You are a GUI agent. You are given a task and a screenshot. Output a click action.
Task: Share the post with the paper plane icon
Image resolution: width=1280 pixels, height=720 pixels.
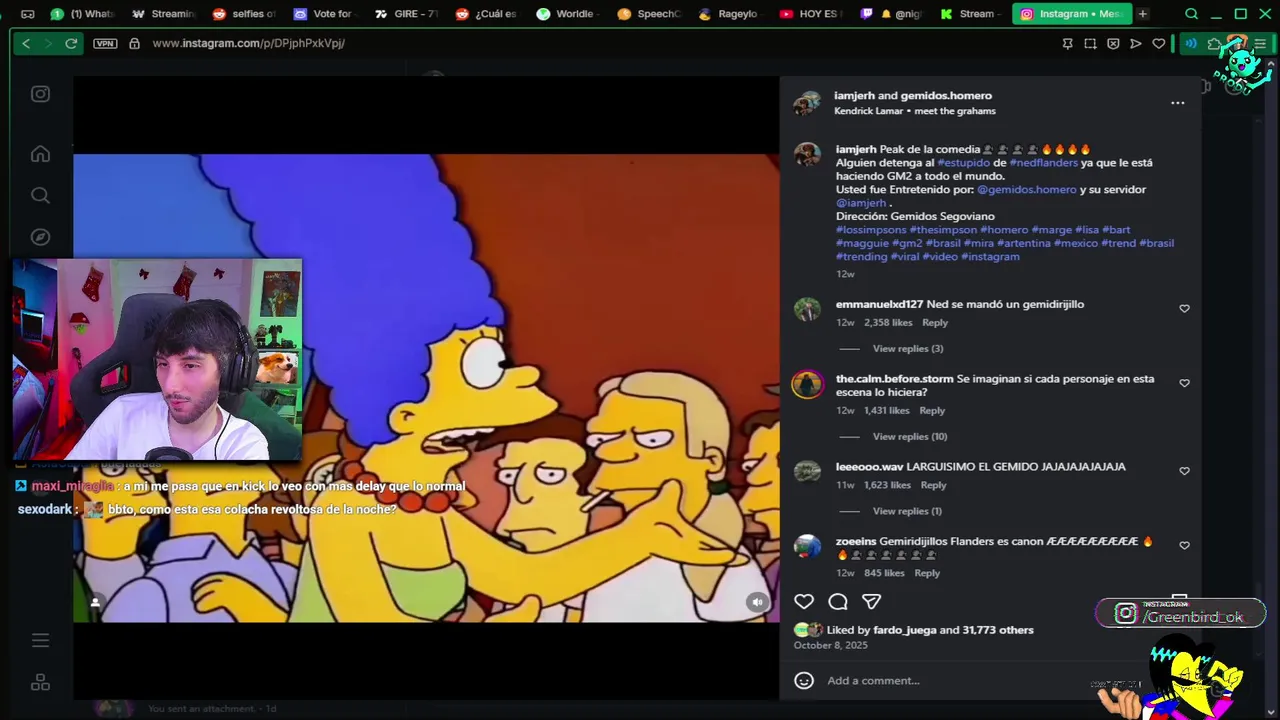coord(871,601)
